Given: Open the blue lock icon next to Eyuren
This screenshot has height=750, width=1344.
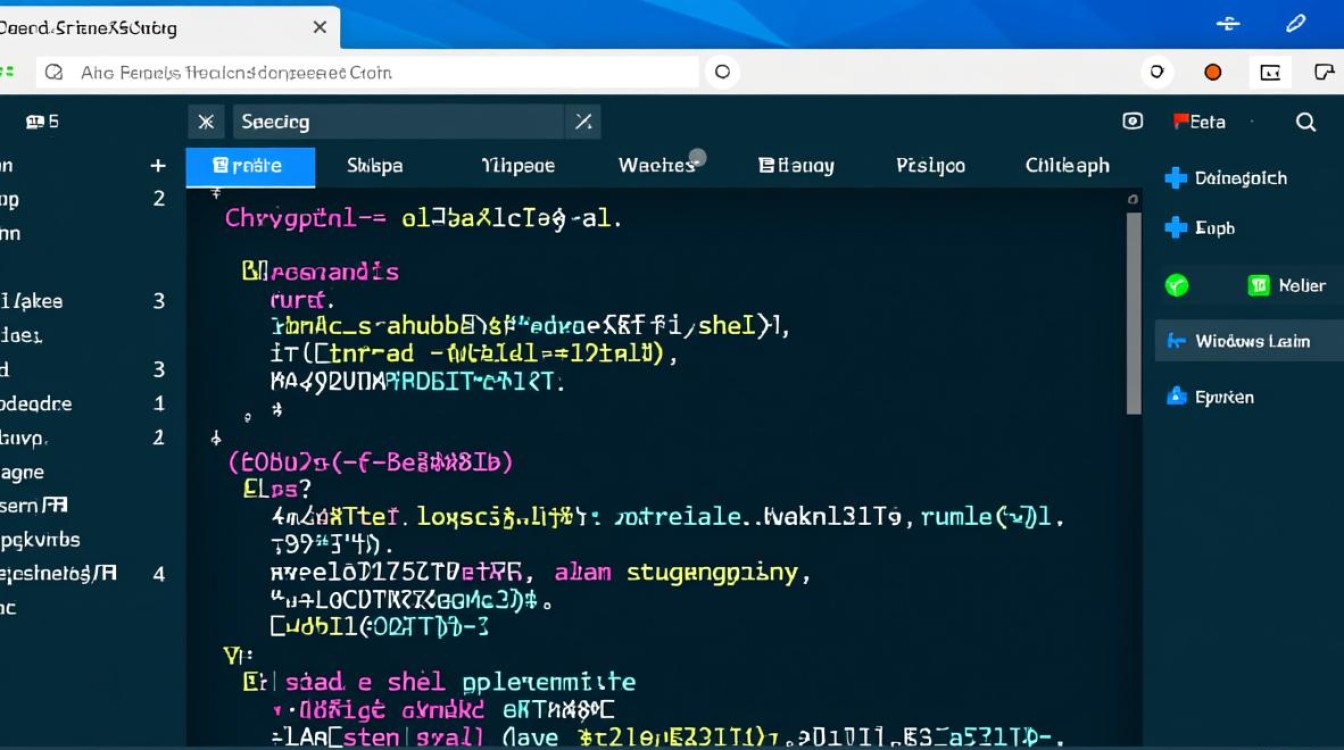Looking at the screenshot, I should [1176, 396].
